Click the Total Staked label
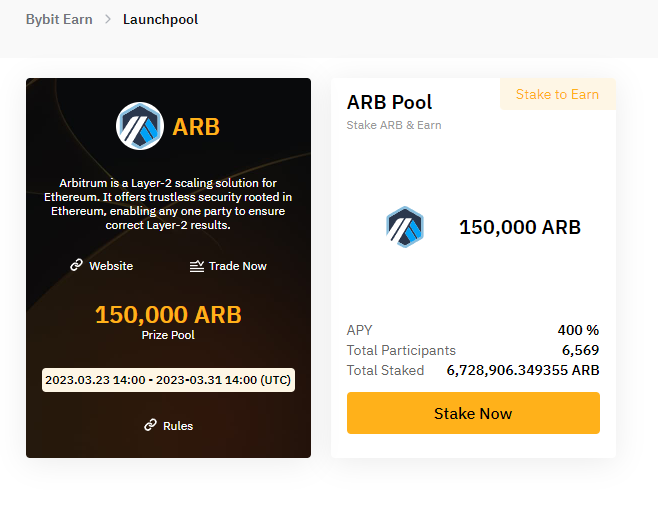The height and width of the screenshot is (506, 658). pyautogui.click(x=385, y=370)
